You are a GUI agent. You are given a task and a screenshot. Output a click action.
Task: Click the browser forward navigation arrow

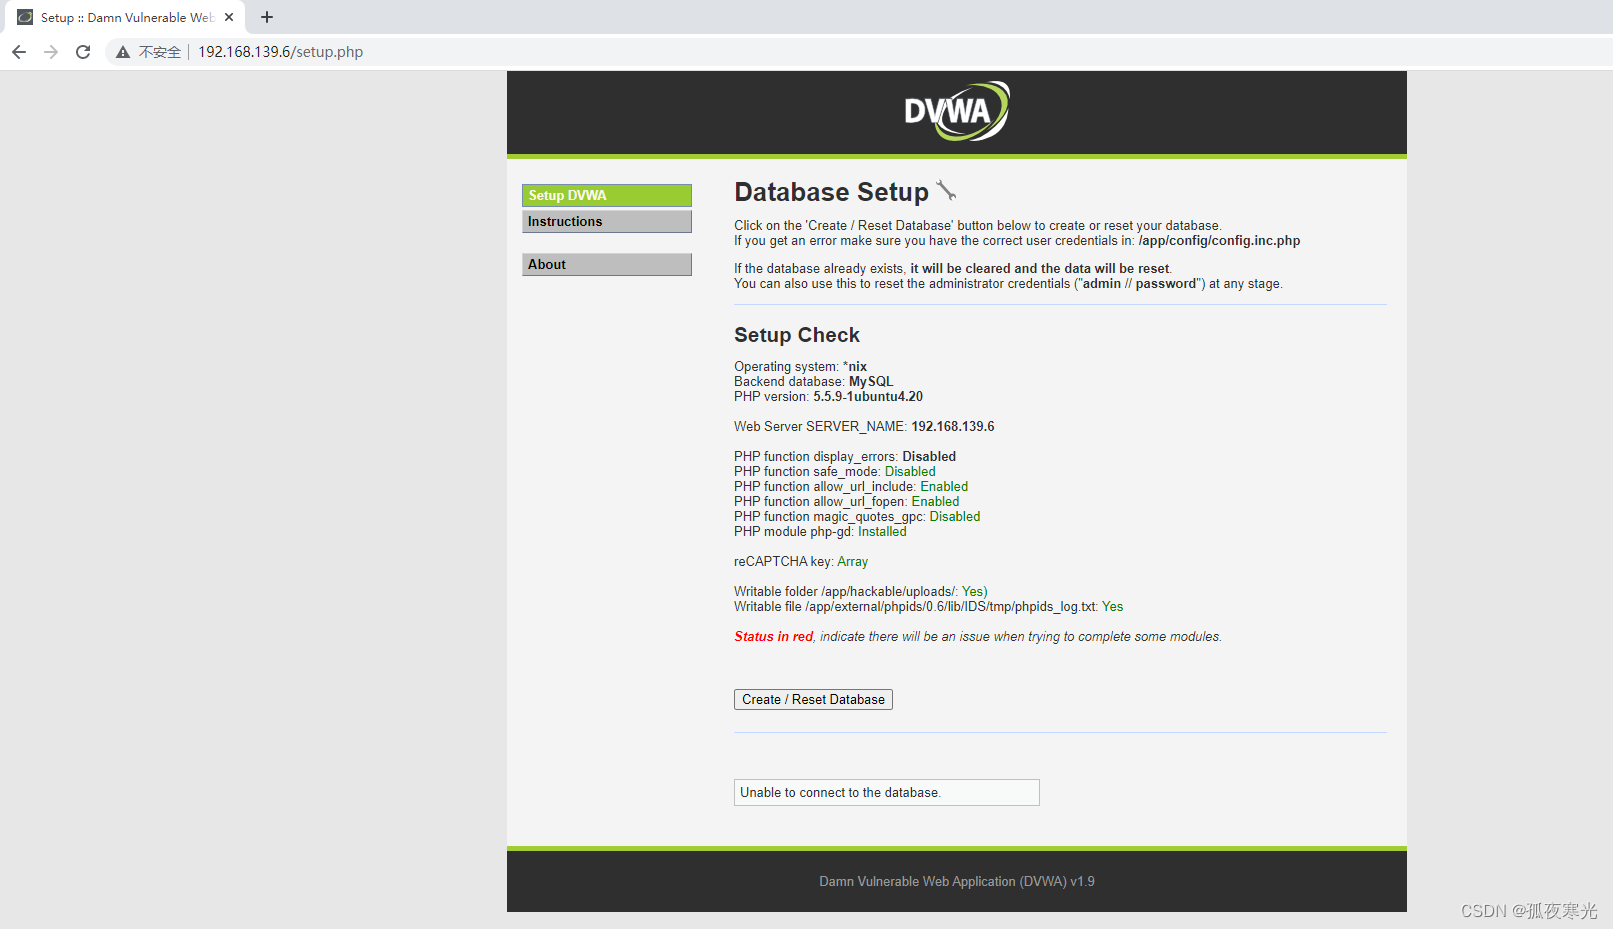(x=51, y=51)
